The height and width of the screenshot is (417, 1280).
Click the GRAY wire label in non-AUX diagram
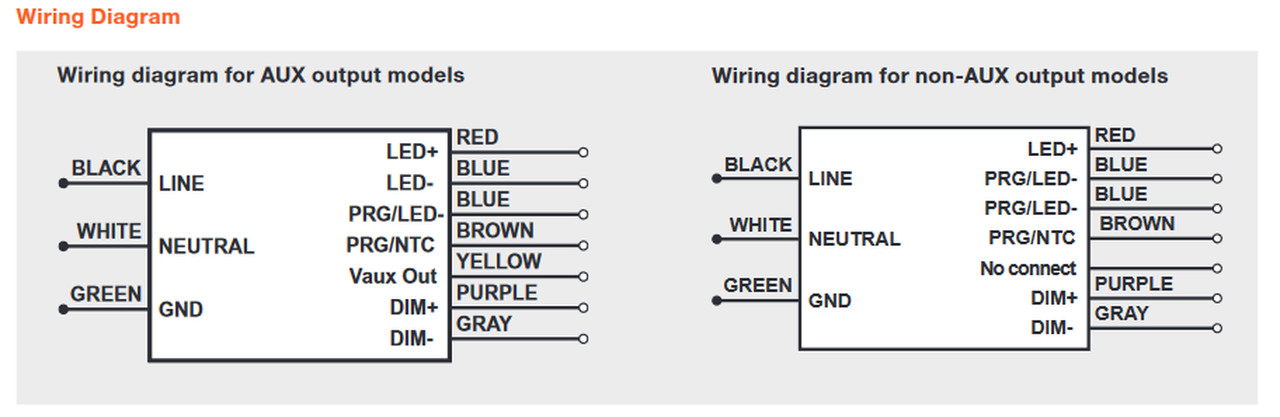click(x=1122, y=313)
